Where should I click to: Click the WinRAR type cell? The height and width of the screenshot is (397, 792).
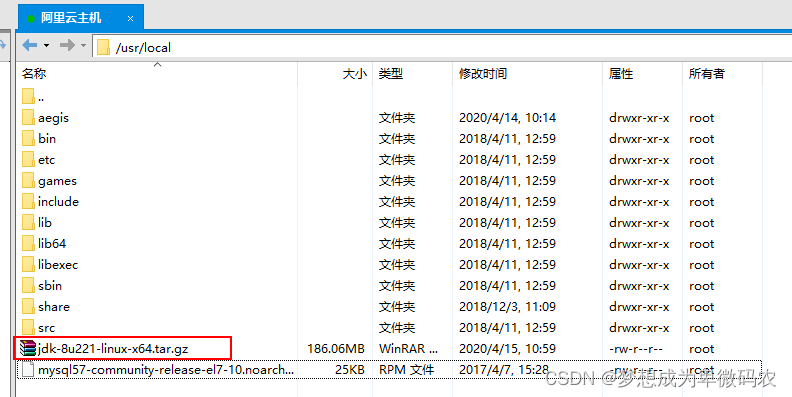[x=409, y=349]
